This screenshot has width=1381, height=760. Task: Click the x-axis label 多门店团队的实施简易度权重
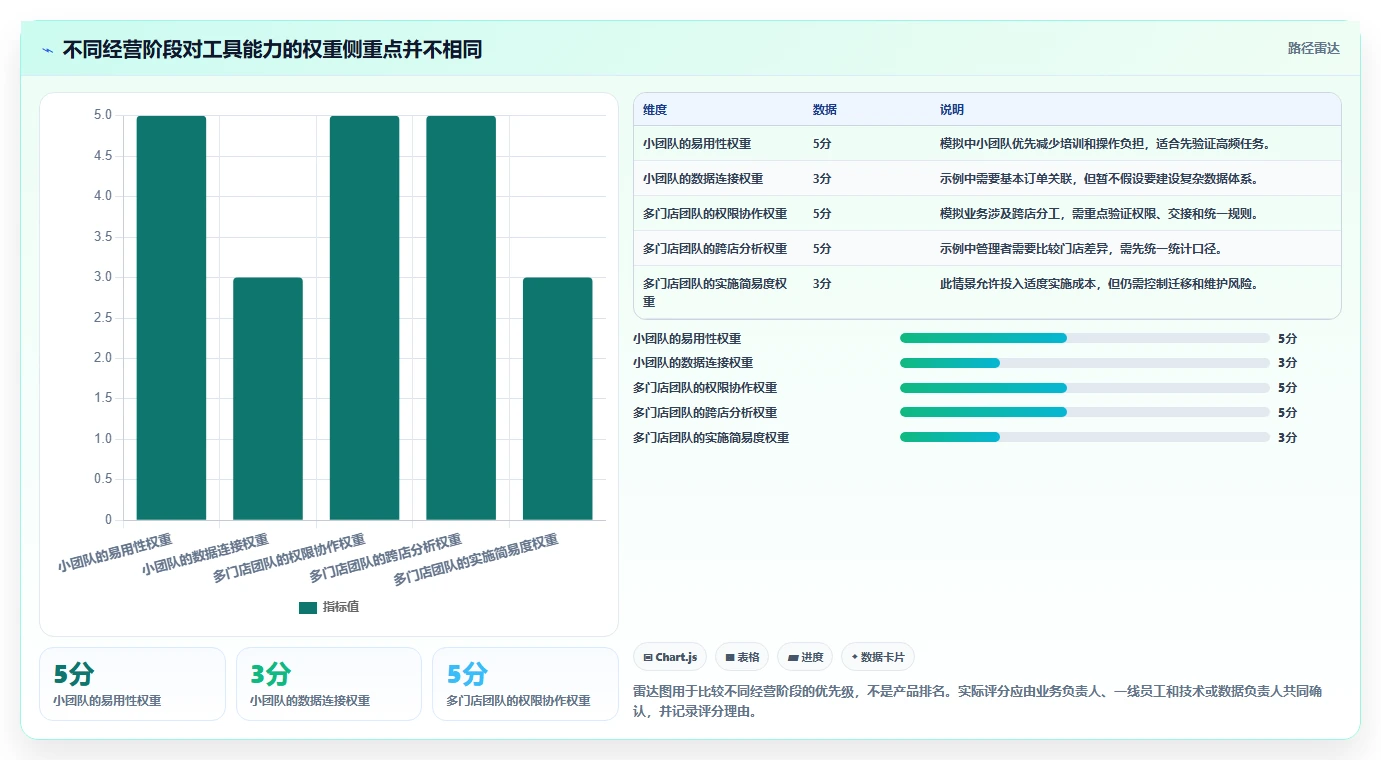476,560
